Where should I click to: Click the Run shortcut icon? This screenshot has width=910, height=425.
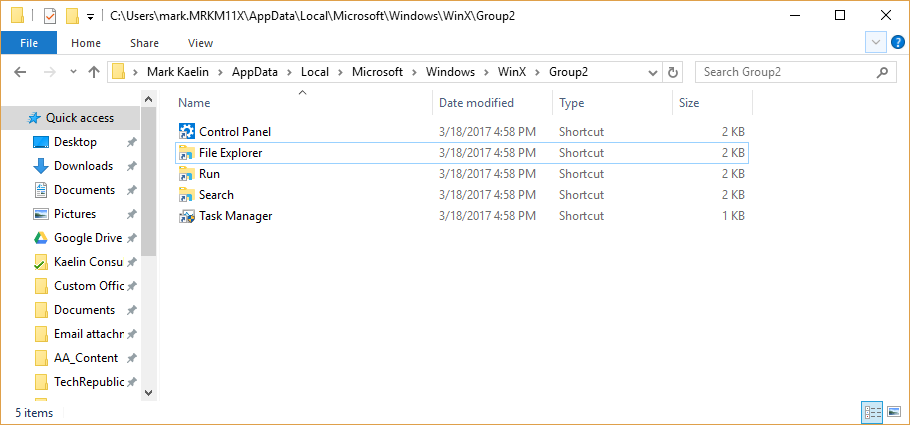(187, 174)
